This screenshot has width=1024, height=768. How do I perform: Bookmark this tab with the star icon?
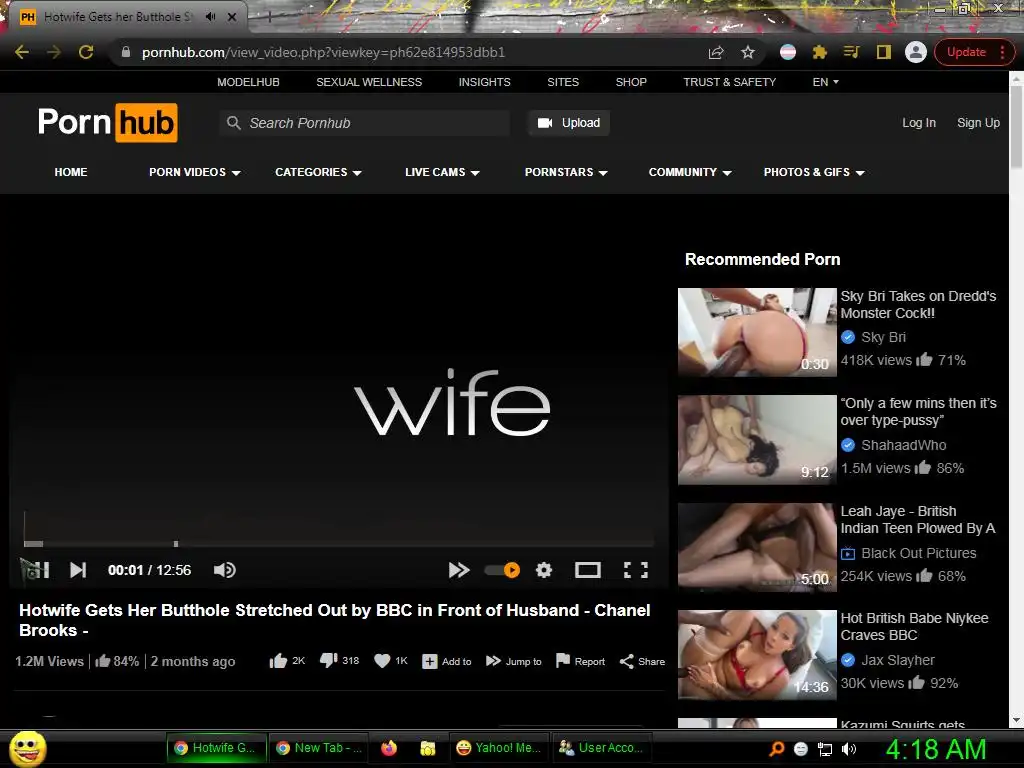coord(748,52)
